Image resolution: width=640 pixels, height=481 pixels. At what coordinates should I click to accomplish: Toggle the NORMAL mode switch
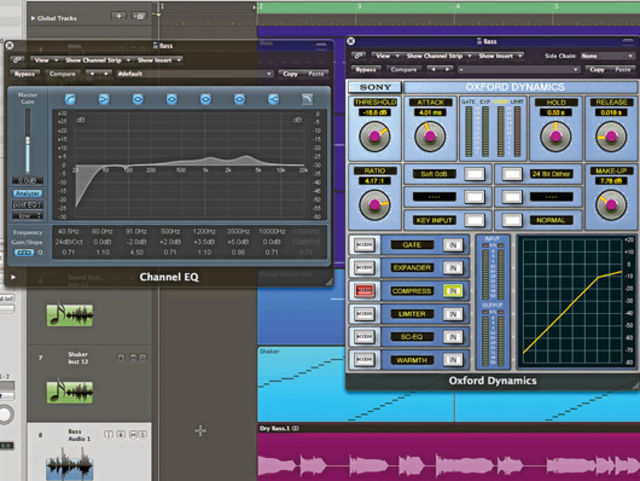(511, 220)
